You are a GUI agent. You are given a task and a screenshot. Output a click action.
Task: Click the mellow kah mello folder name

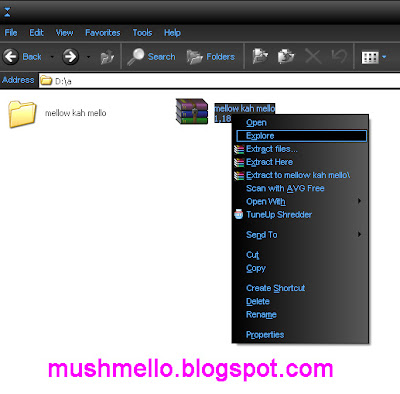tap(76, 113)
